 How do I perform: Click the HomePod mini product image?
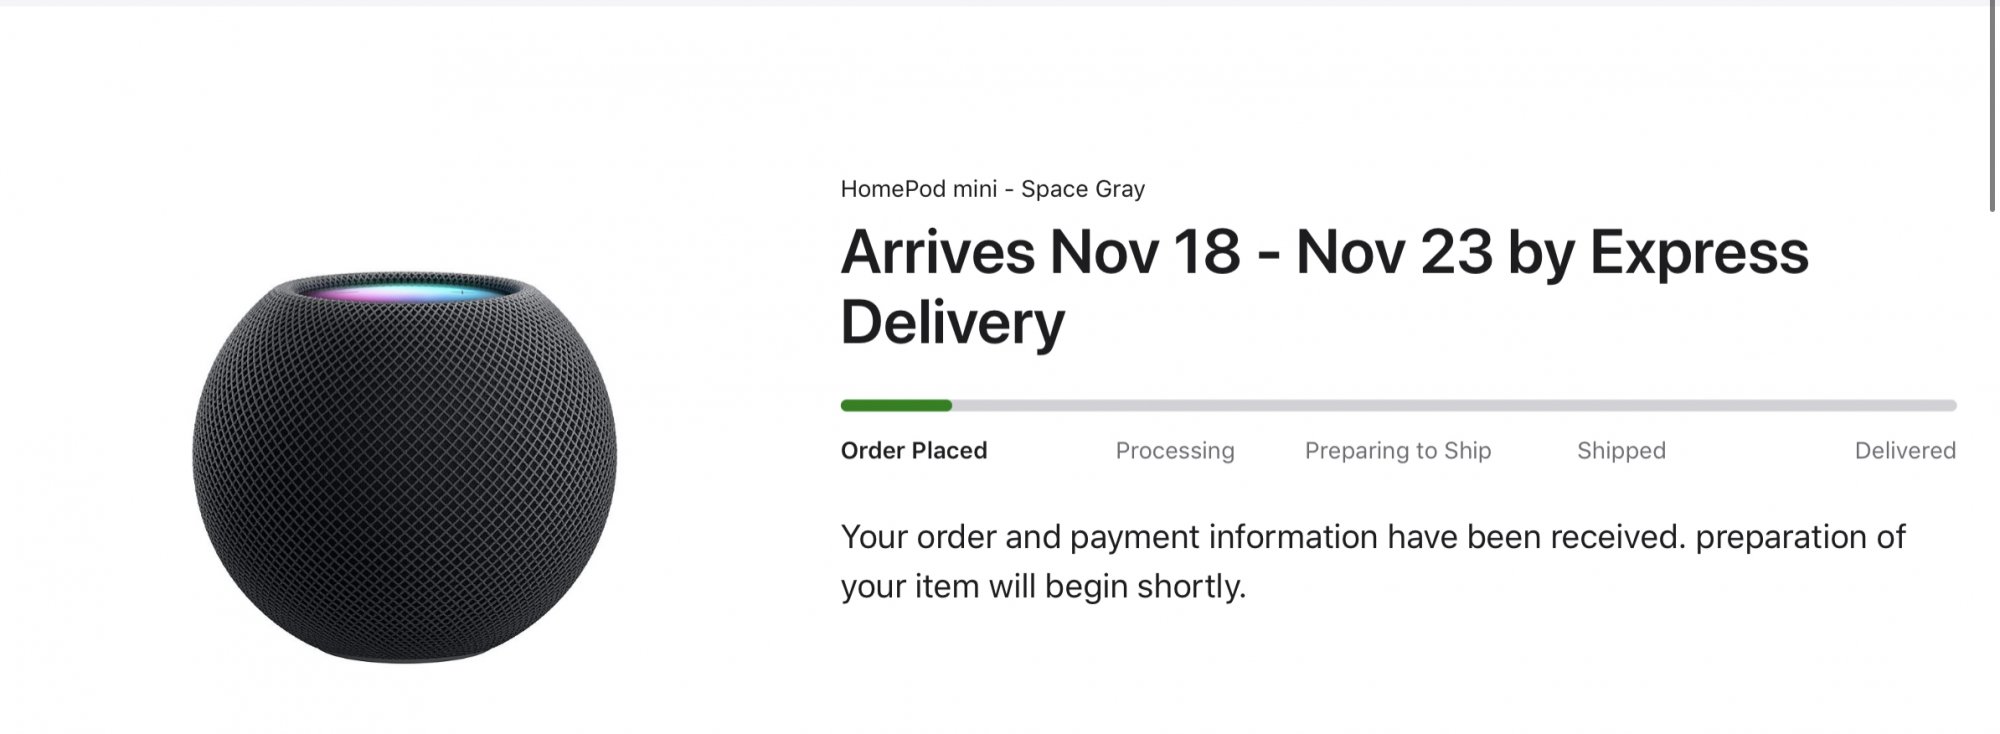click(404, 466)
